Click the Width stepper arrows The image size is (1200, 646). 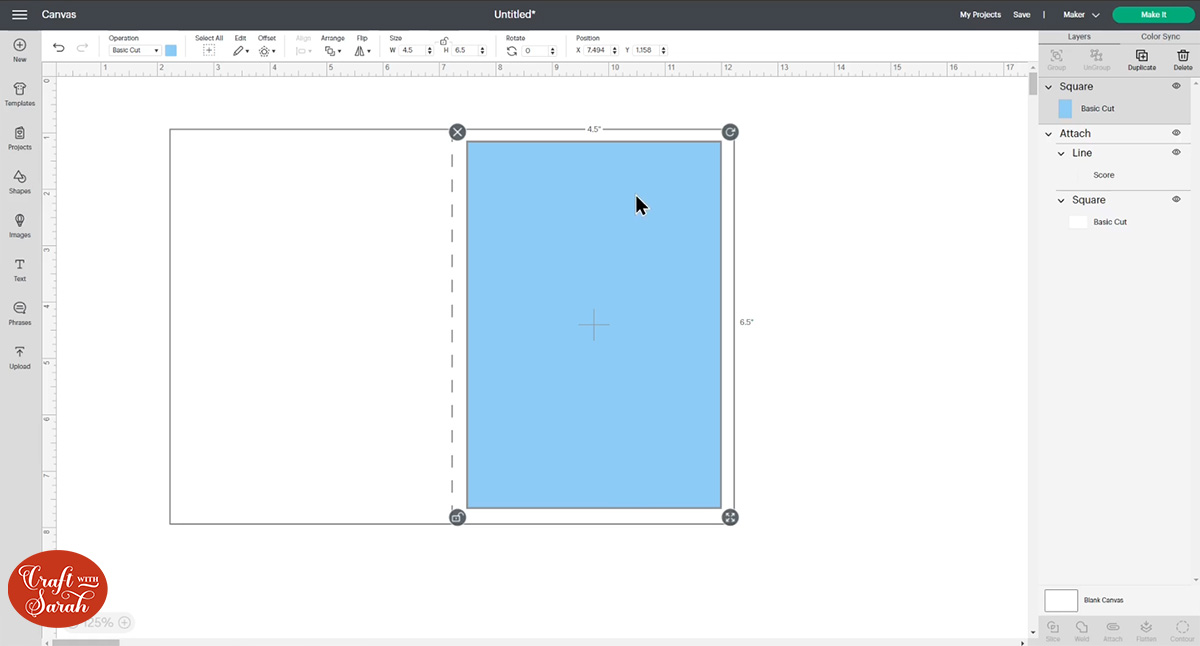[x=431, y=50]
